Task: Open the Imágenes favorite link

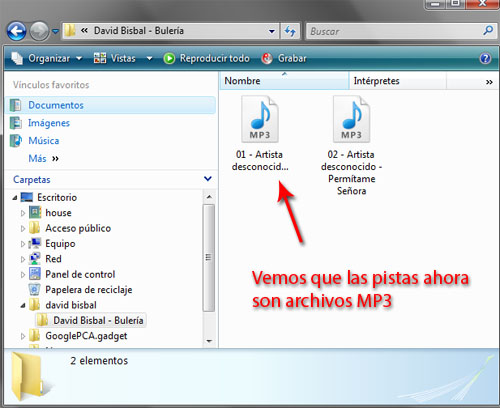Action: pos(49,123)
